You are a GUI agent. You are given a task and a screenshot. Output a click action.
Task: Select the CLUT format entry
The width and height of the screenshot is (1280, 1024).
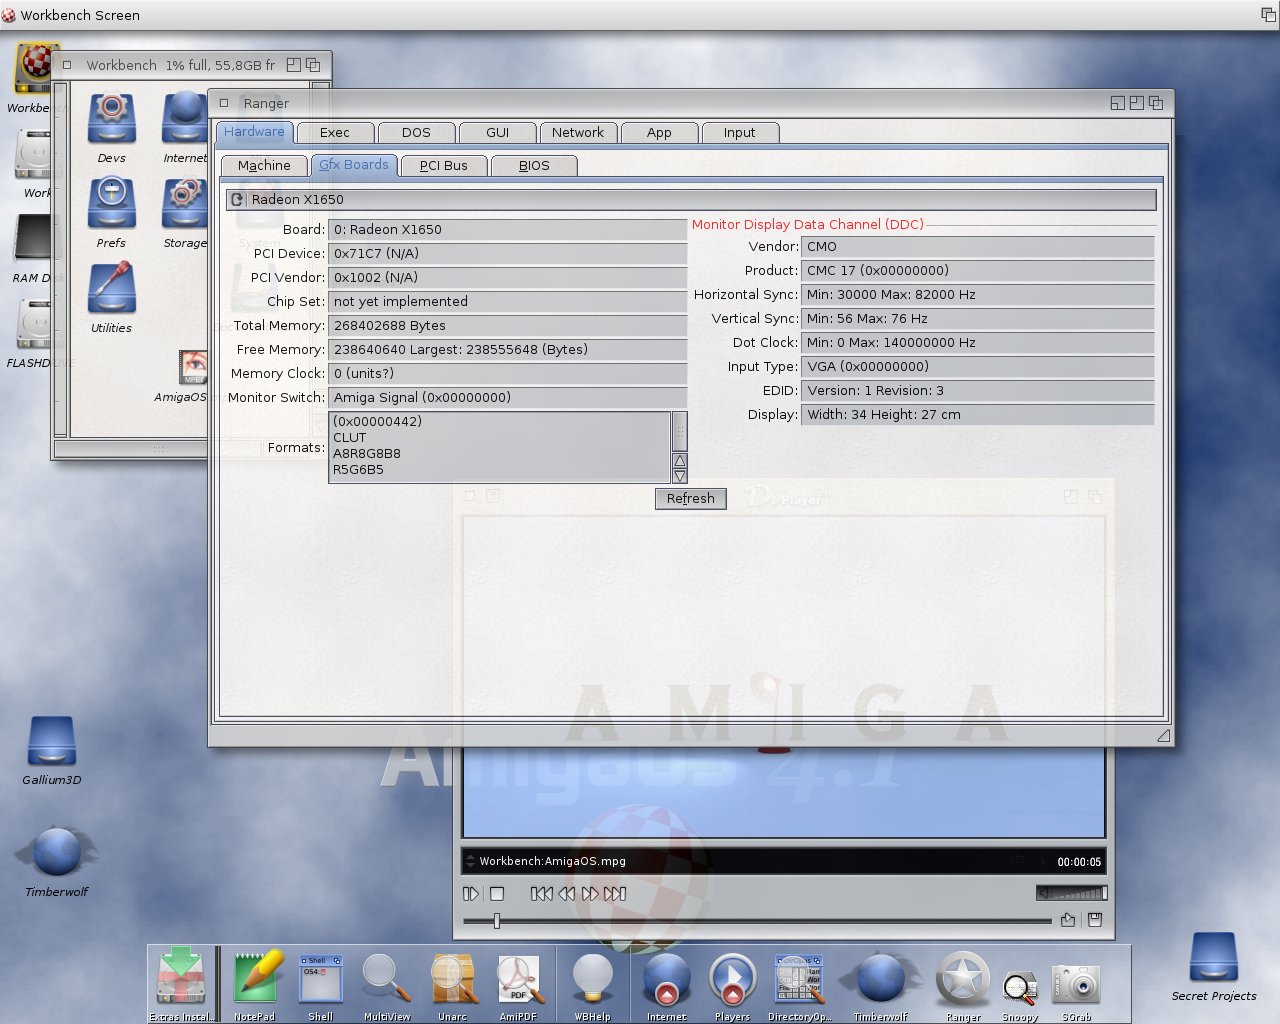pos(350,437)
